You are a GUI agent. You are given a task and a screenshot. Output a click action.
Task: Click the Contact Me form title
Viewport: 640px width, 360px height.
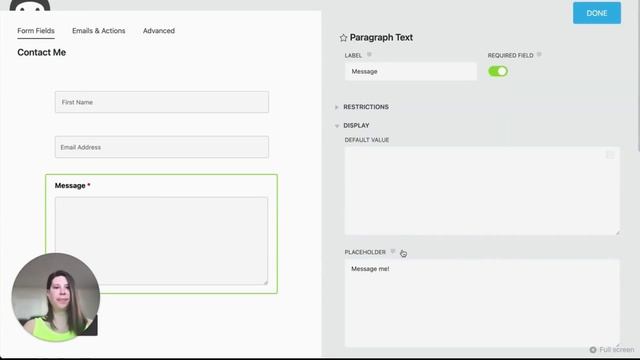pos(42,52)
